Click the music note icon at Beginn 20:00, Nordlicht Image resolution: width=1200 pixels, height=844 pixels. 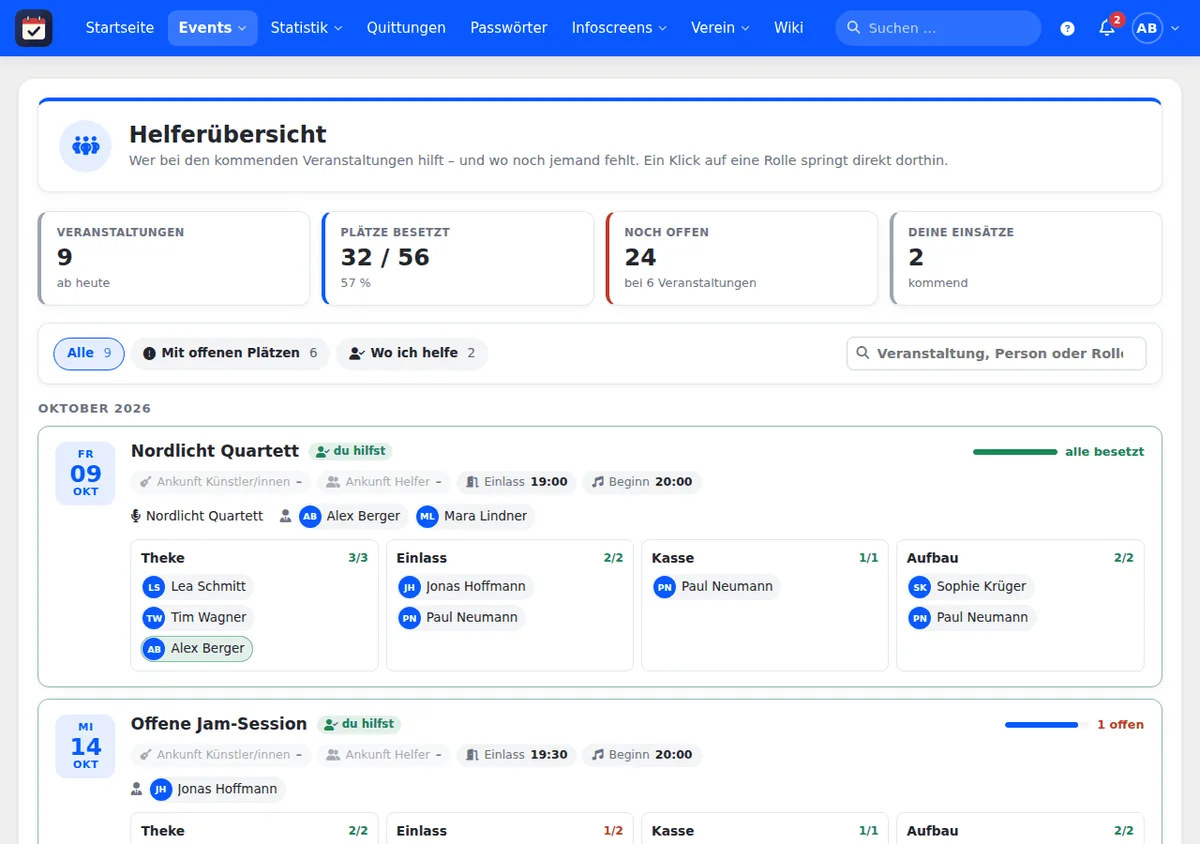click(x=598, y=482)
